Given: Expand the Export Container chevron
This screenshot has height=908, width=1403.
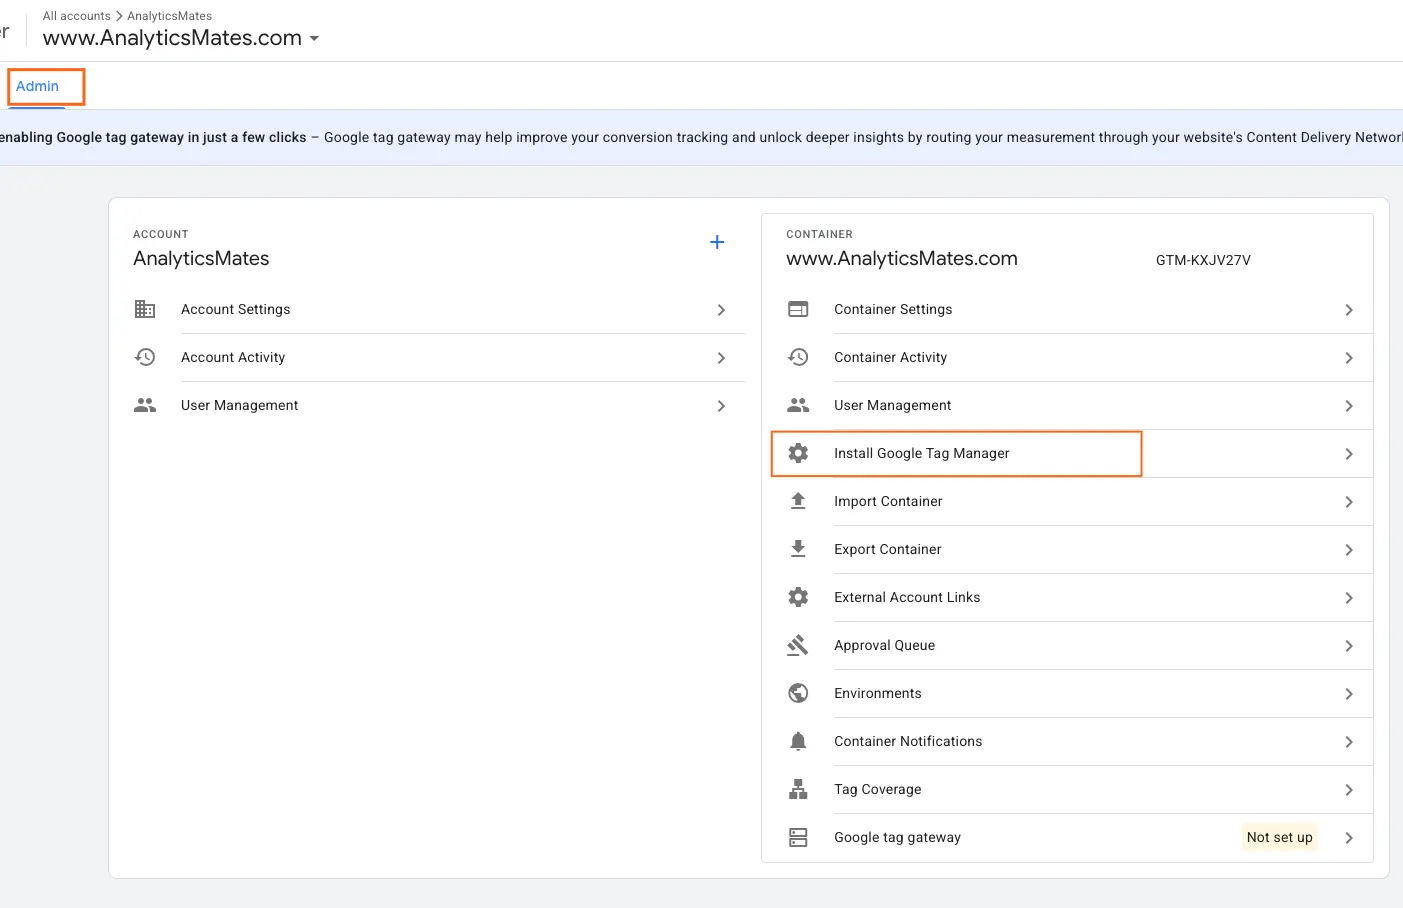Looking at the screenshot, I should tap(1349, 550).
